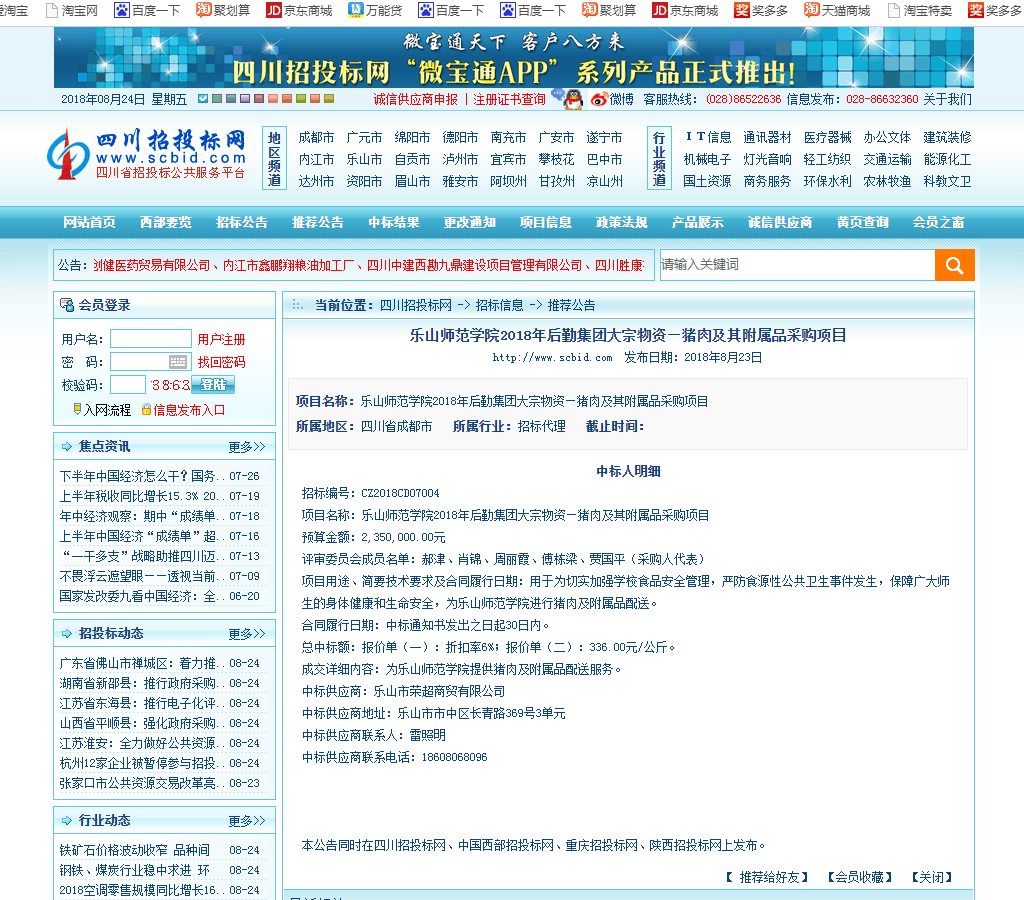This screenshot has width=1024, height=900.
Task: Click the red 用户注册 link
Action: pyautogui.click(x=221, y=340)
